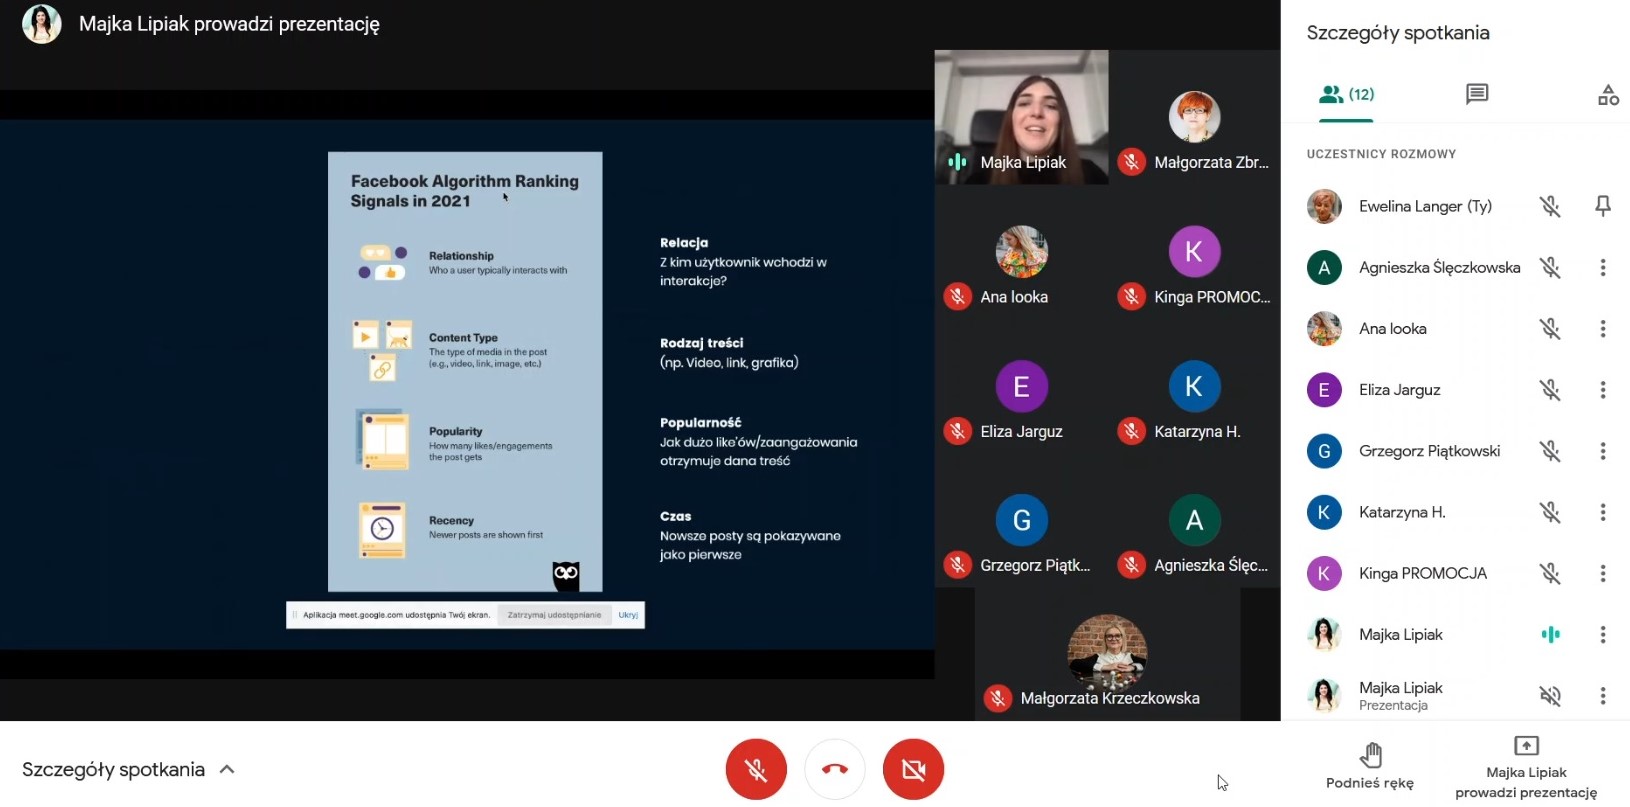Image resolution: width=1630 pixels, height=807 pixels.
Task: Click red muted icon on Małgorzata Zbr... tile
Action: click(1131, 162)
